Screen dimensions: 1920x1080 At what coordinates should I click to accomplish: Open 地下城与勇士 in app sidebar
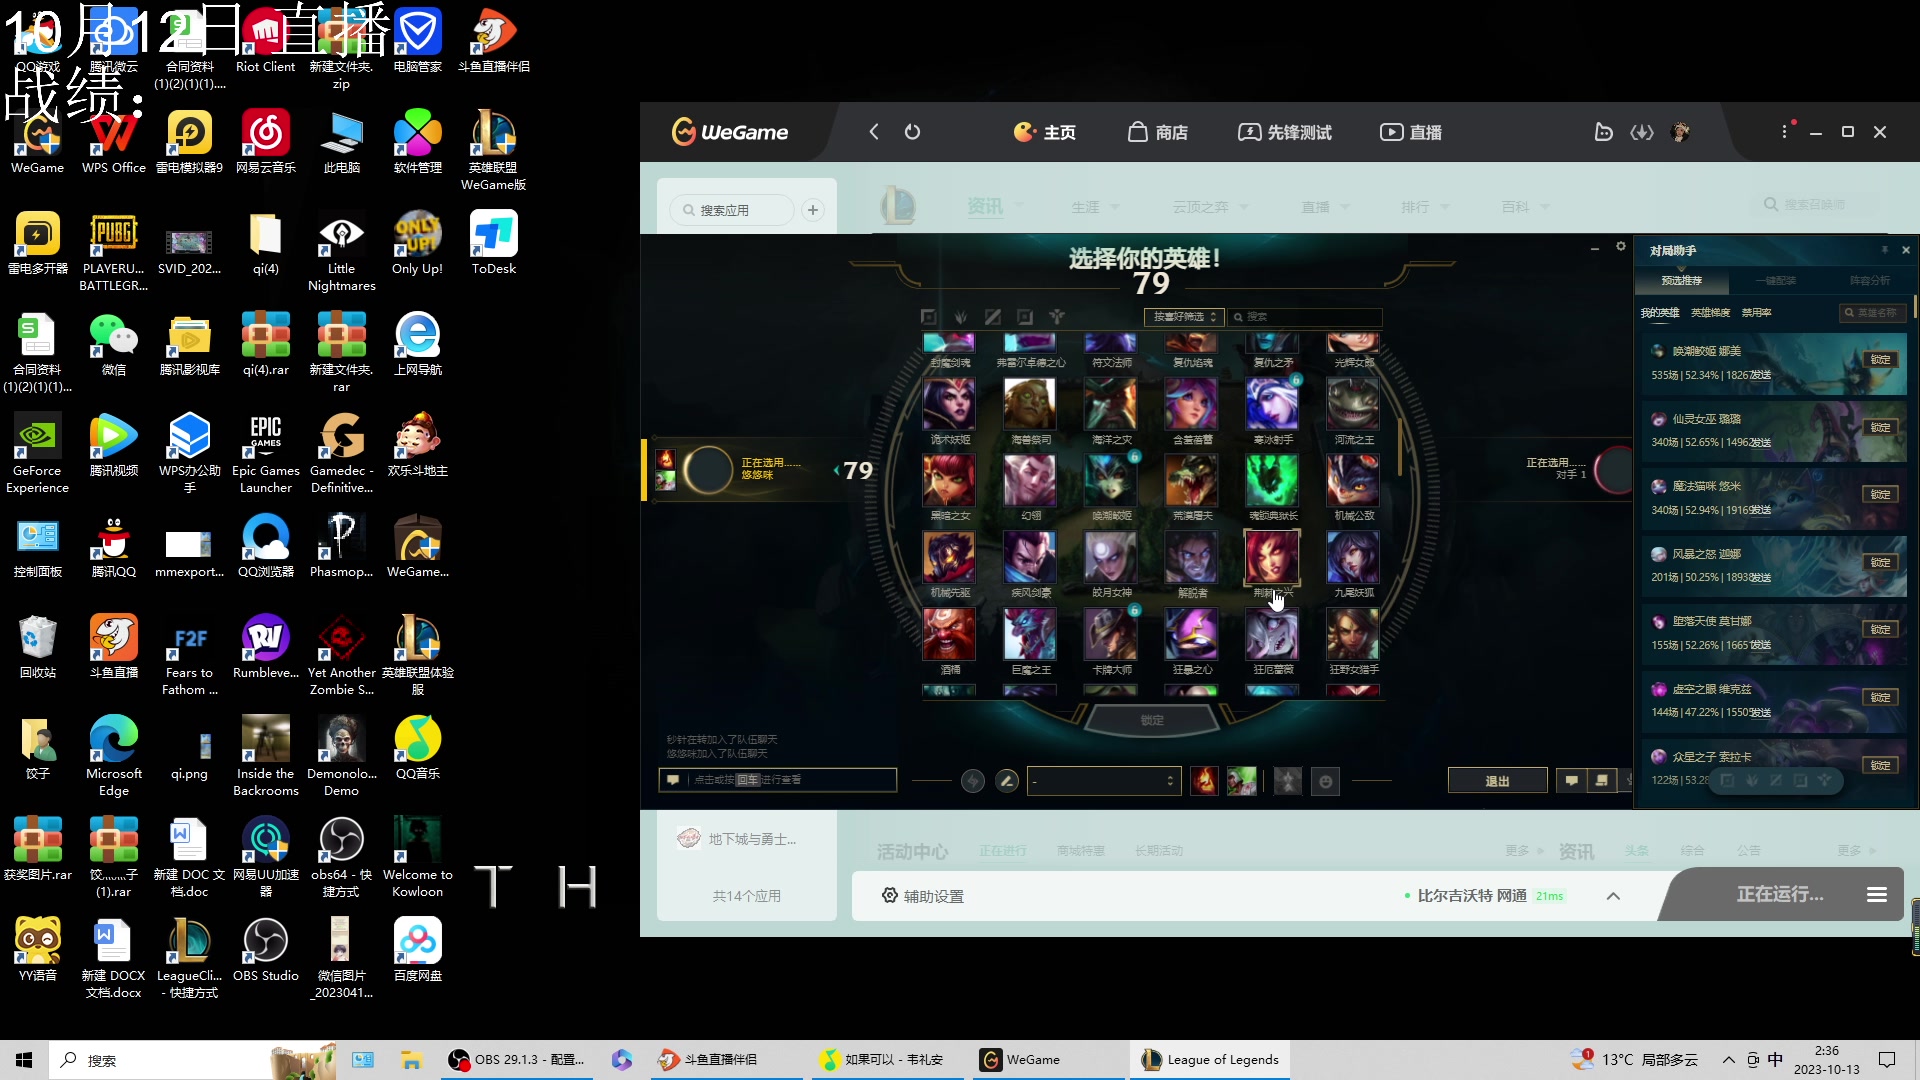click(x=737, y=839)
